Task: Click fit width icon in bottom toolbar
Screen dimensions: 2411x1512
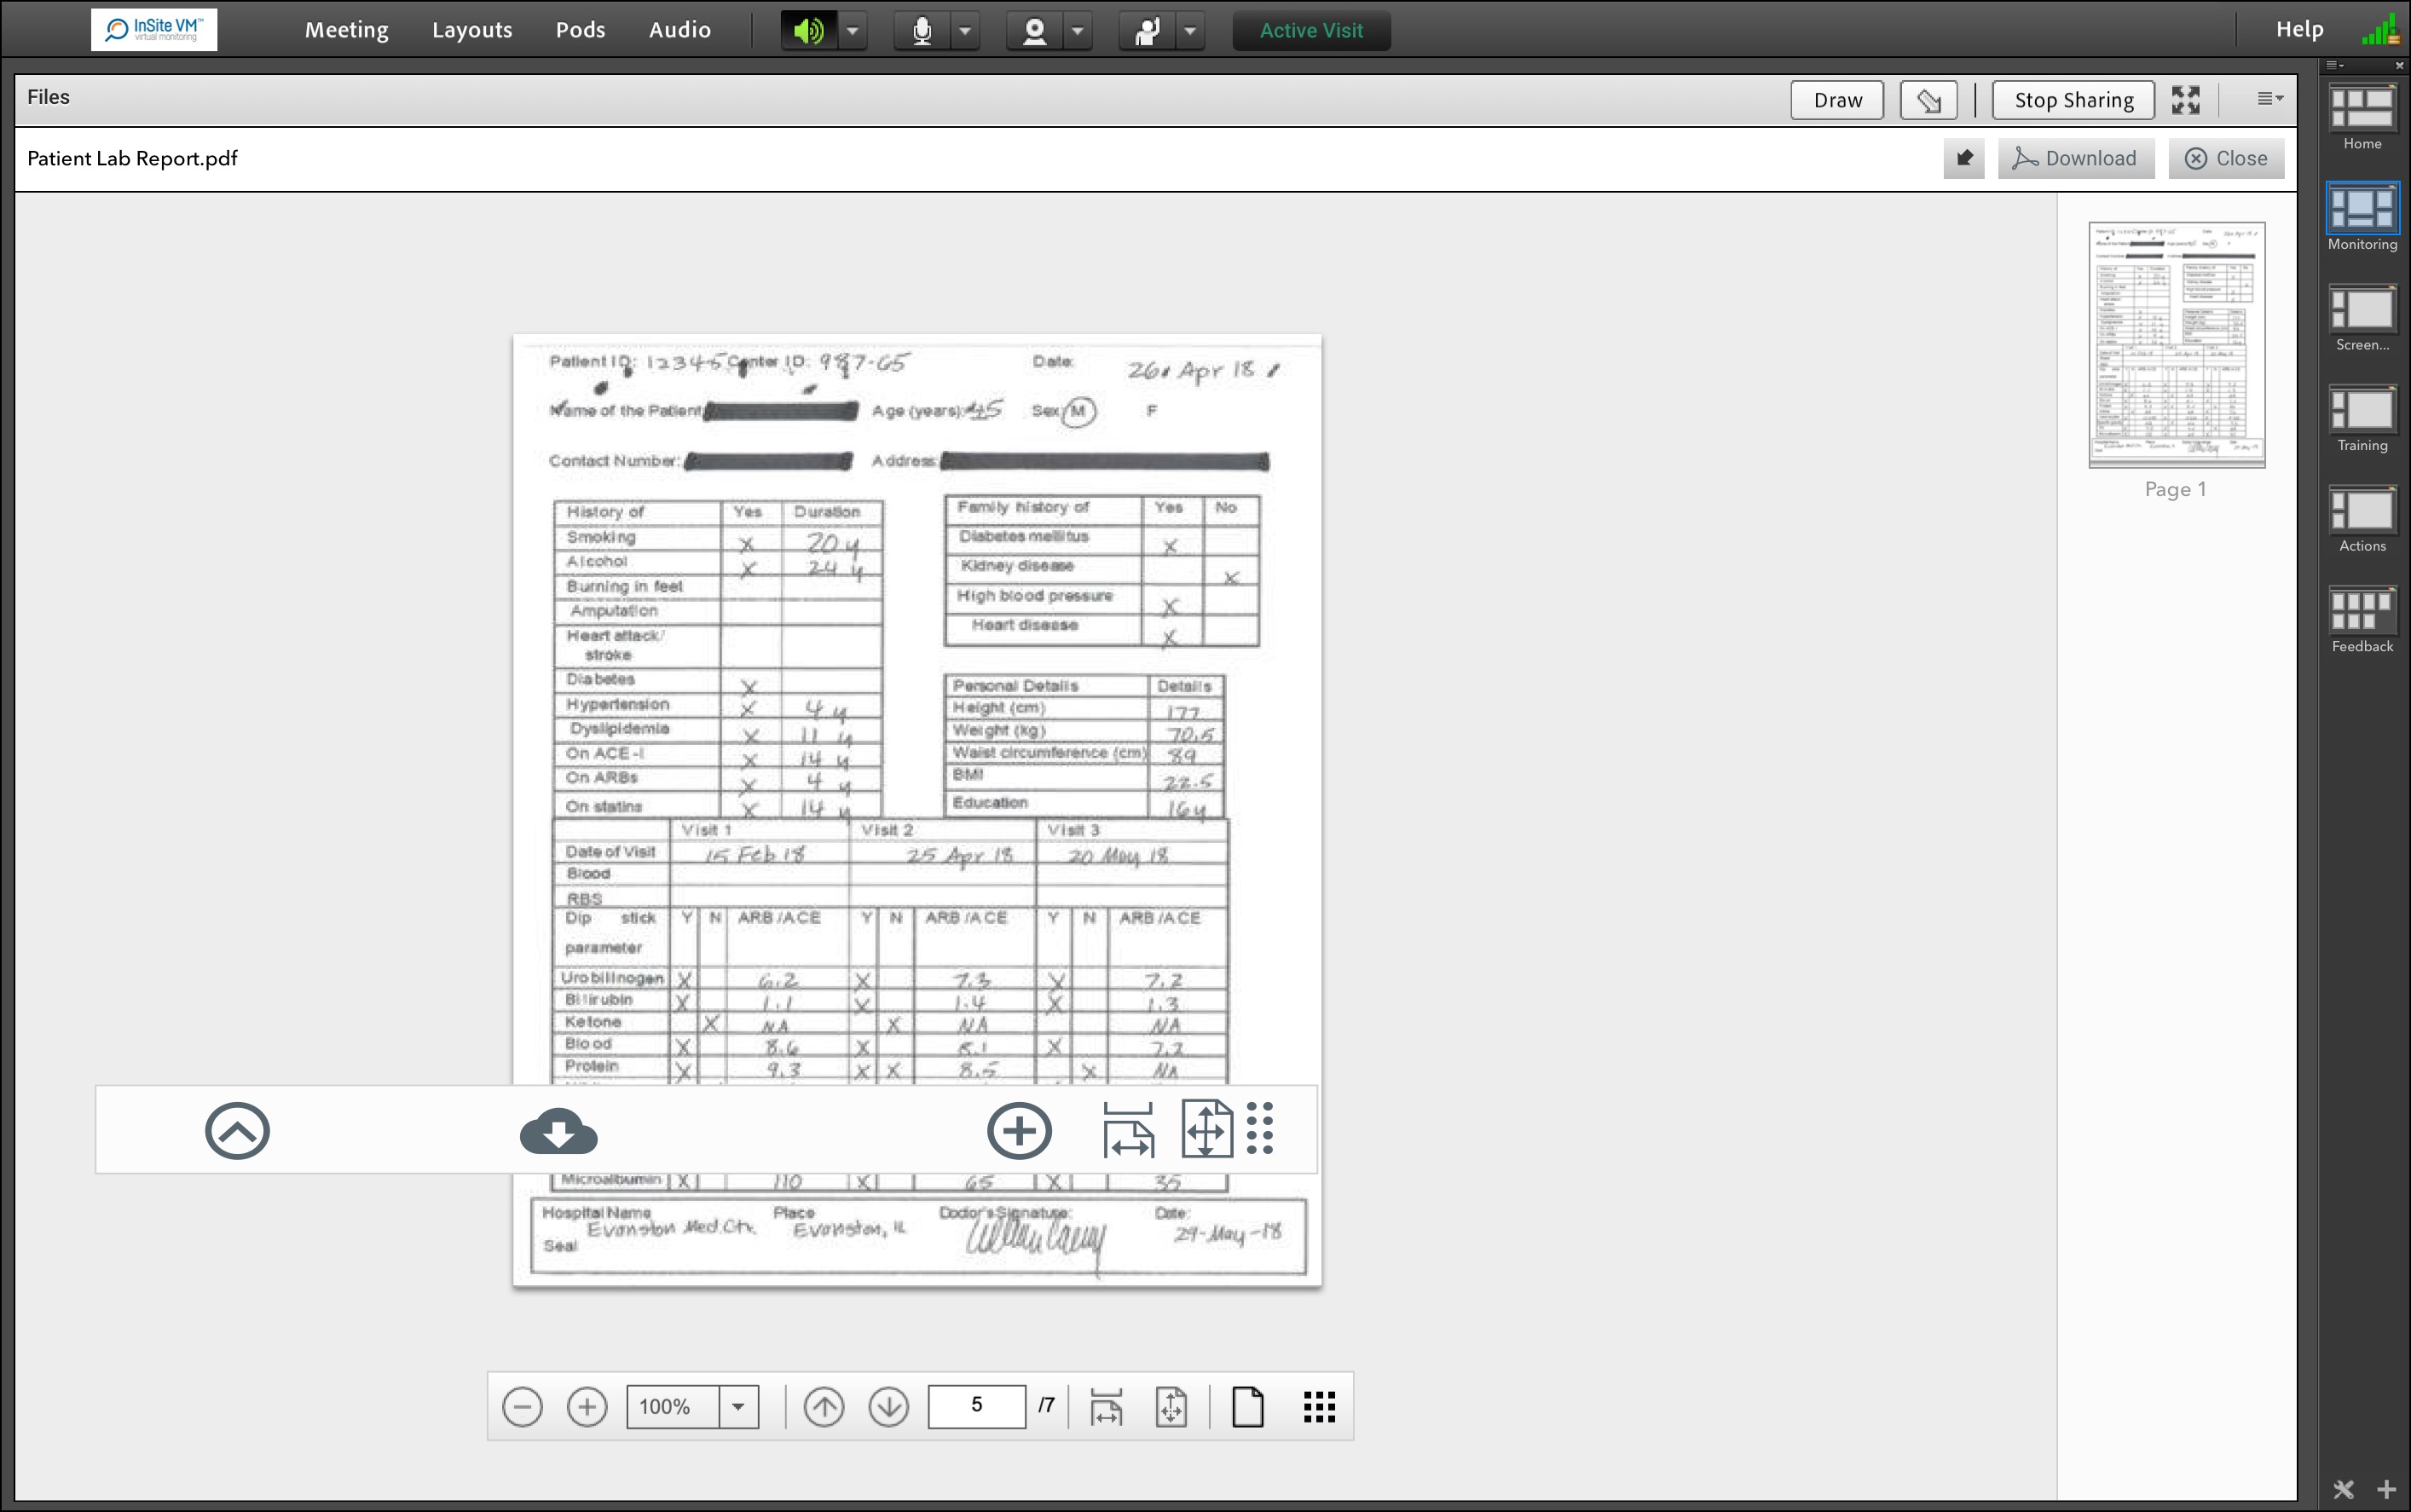Action: point(1106,1407)
